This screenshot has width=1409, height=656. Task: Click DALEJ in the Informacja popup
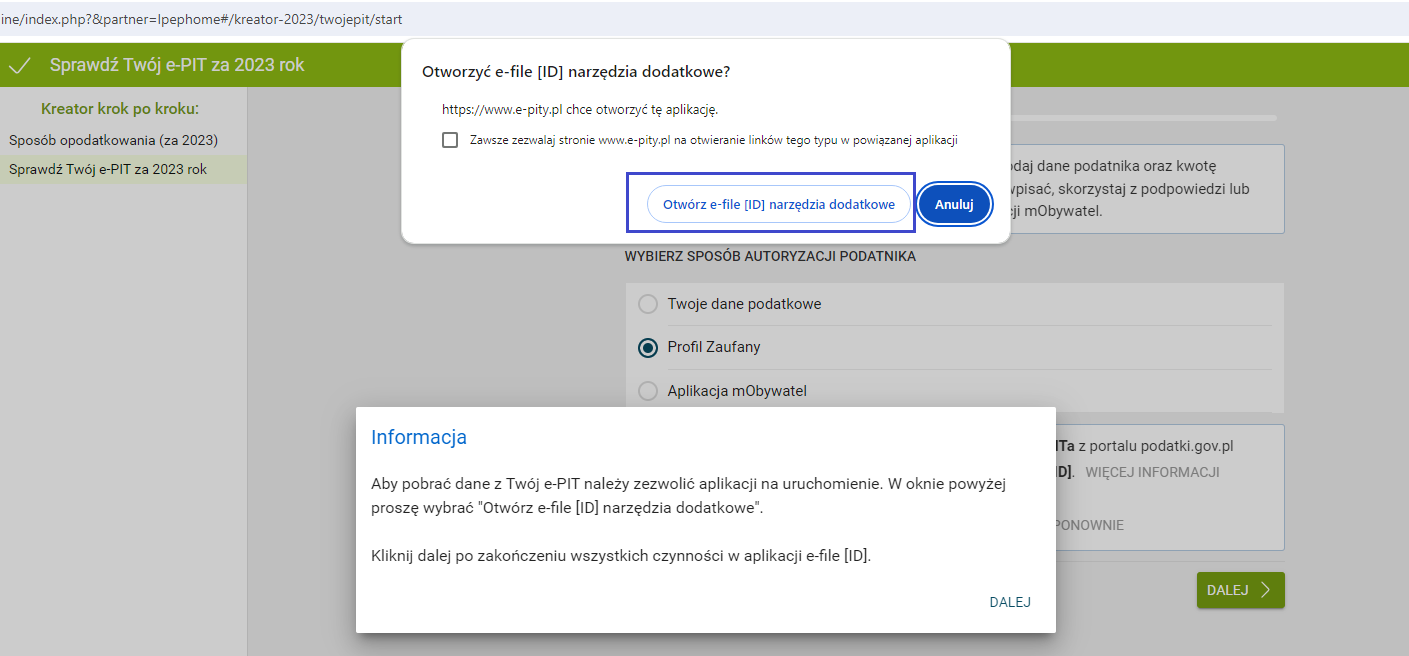(1010, 602)
